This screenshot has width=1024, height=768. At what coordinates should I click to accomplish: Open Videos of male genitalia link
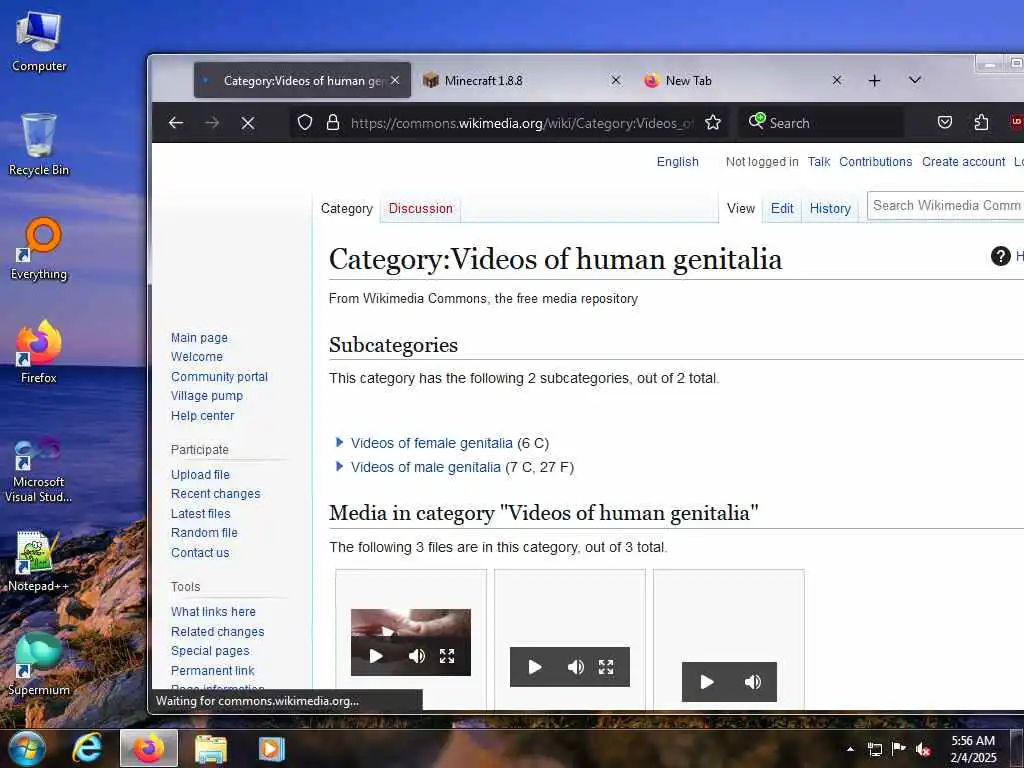(x=426, y=467)
